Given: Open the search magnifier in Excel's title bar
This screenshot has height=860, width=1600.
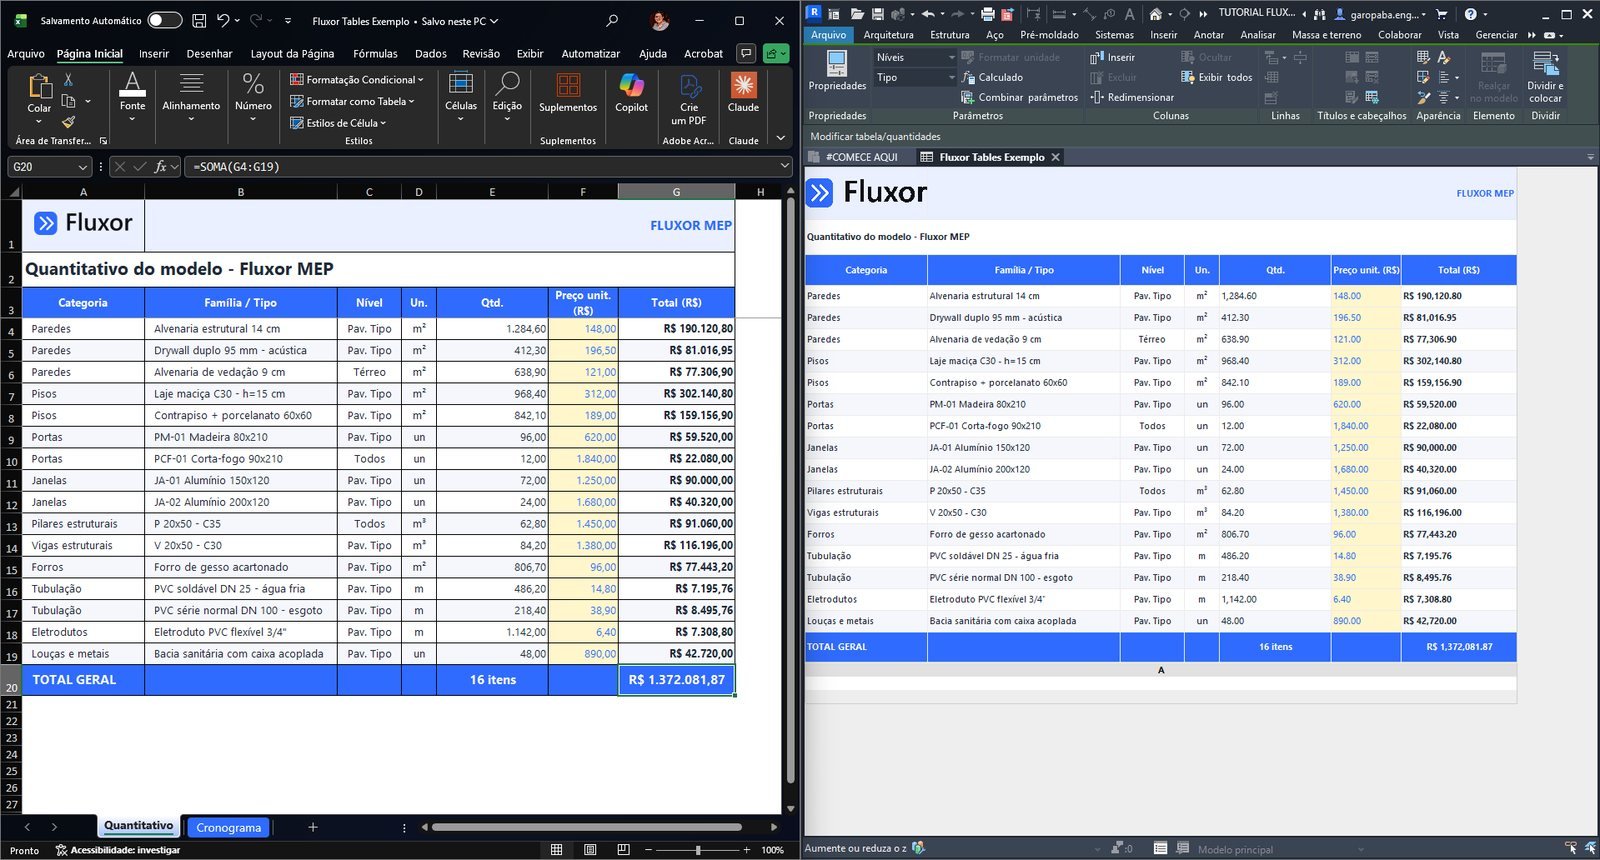Looking at the screenshot, I should coord(612,20).
